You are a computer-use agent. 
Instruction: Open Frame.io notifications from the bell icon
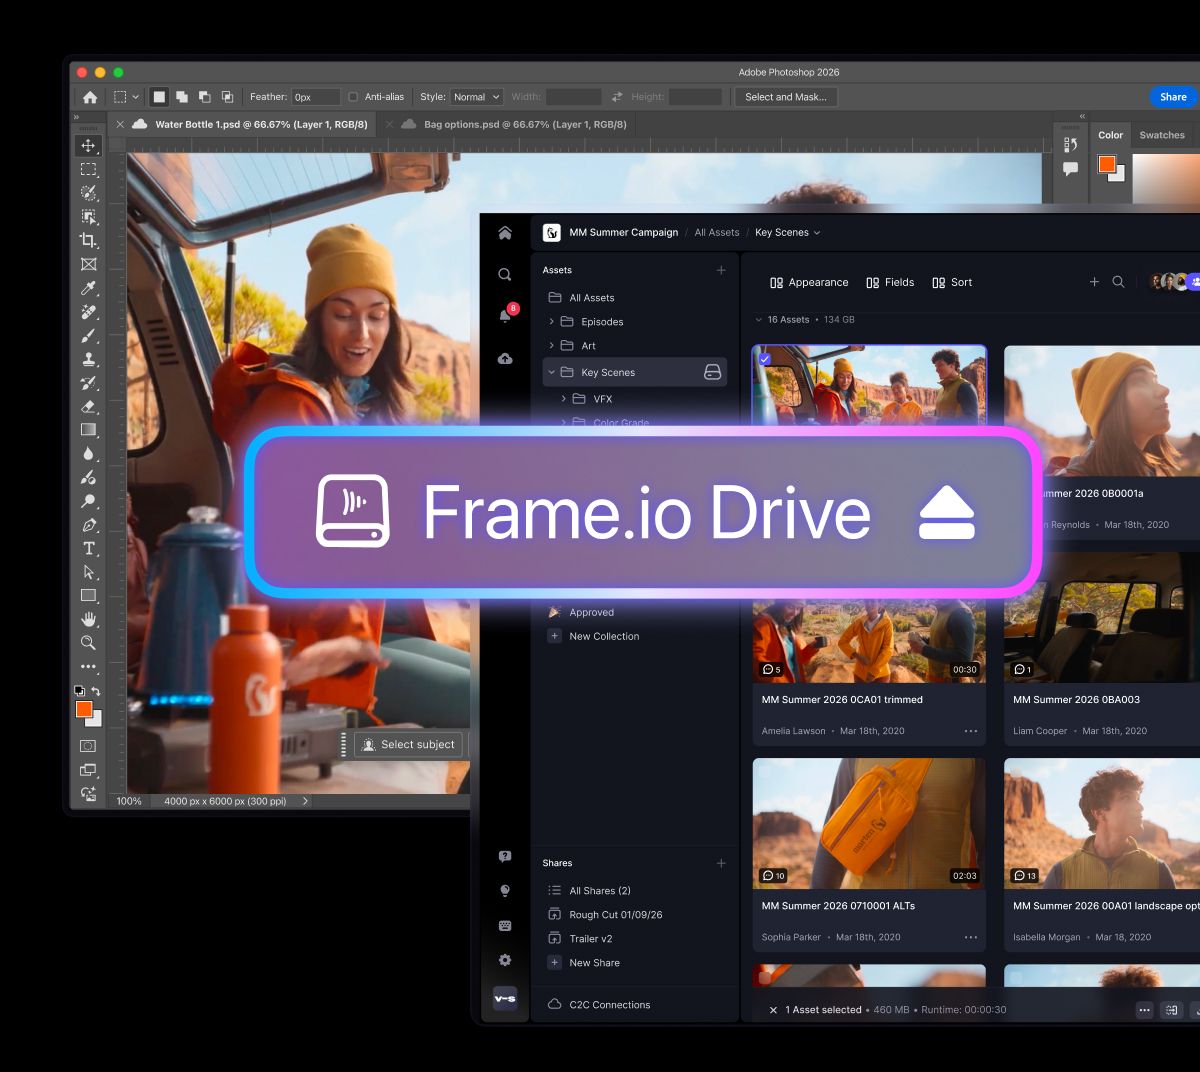[x=505, y=315]
